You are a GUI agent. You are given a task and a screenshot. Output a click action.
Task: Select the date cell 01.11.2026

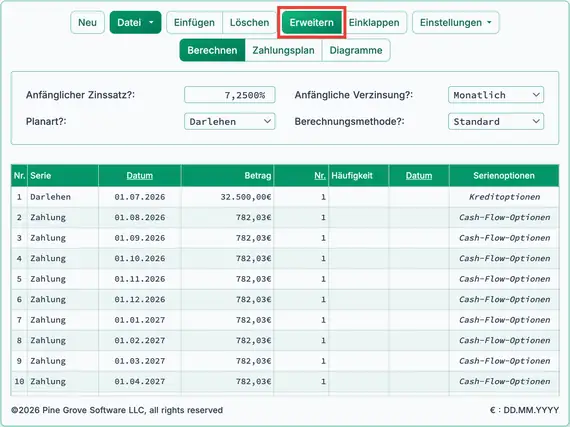point(140,279)
